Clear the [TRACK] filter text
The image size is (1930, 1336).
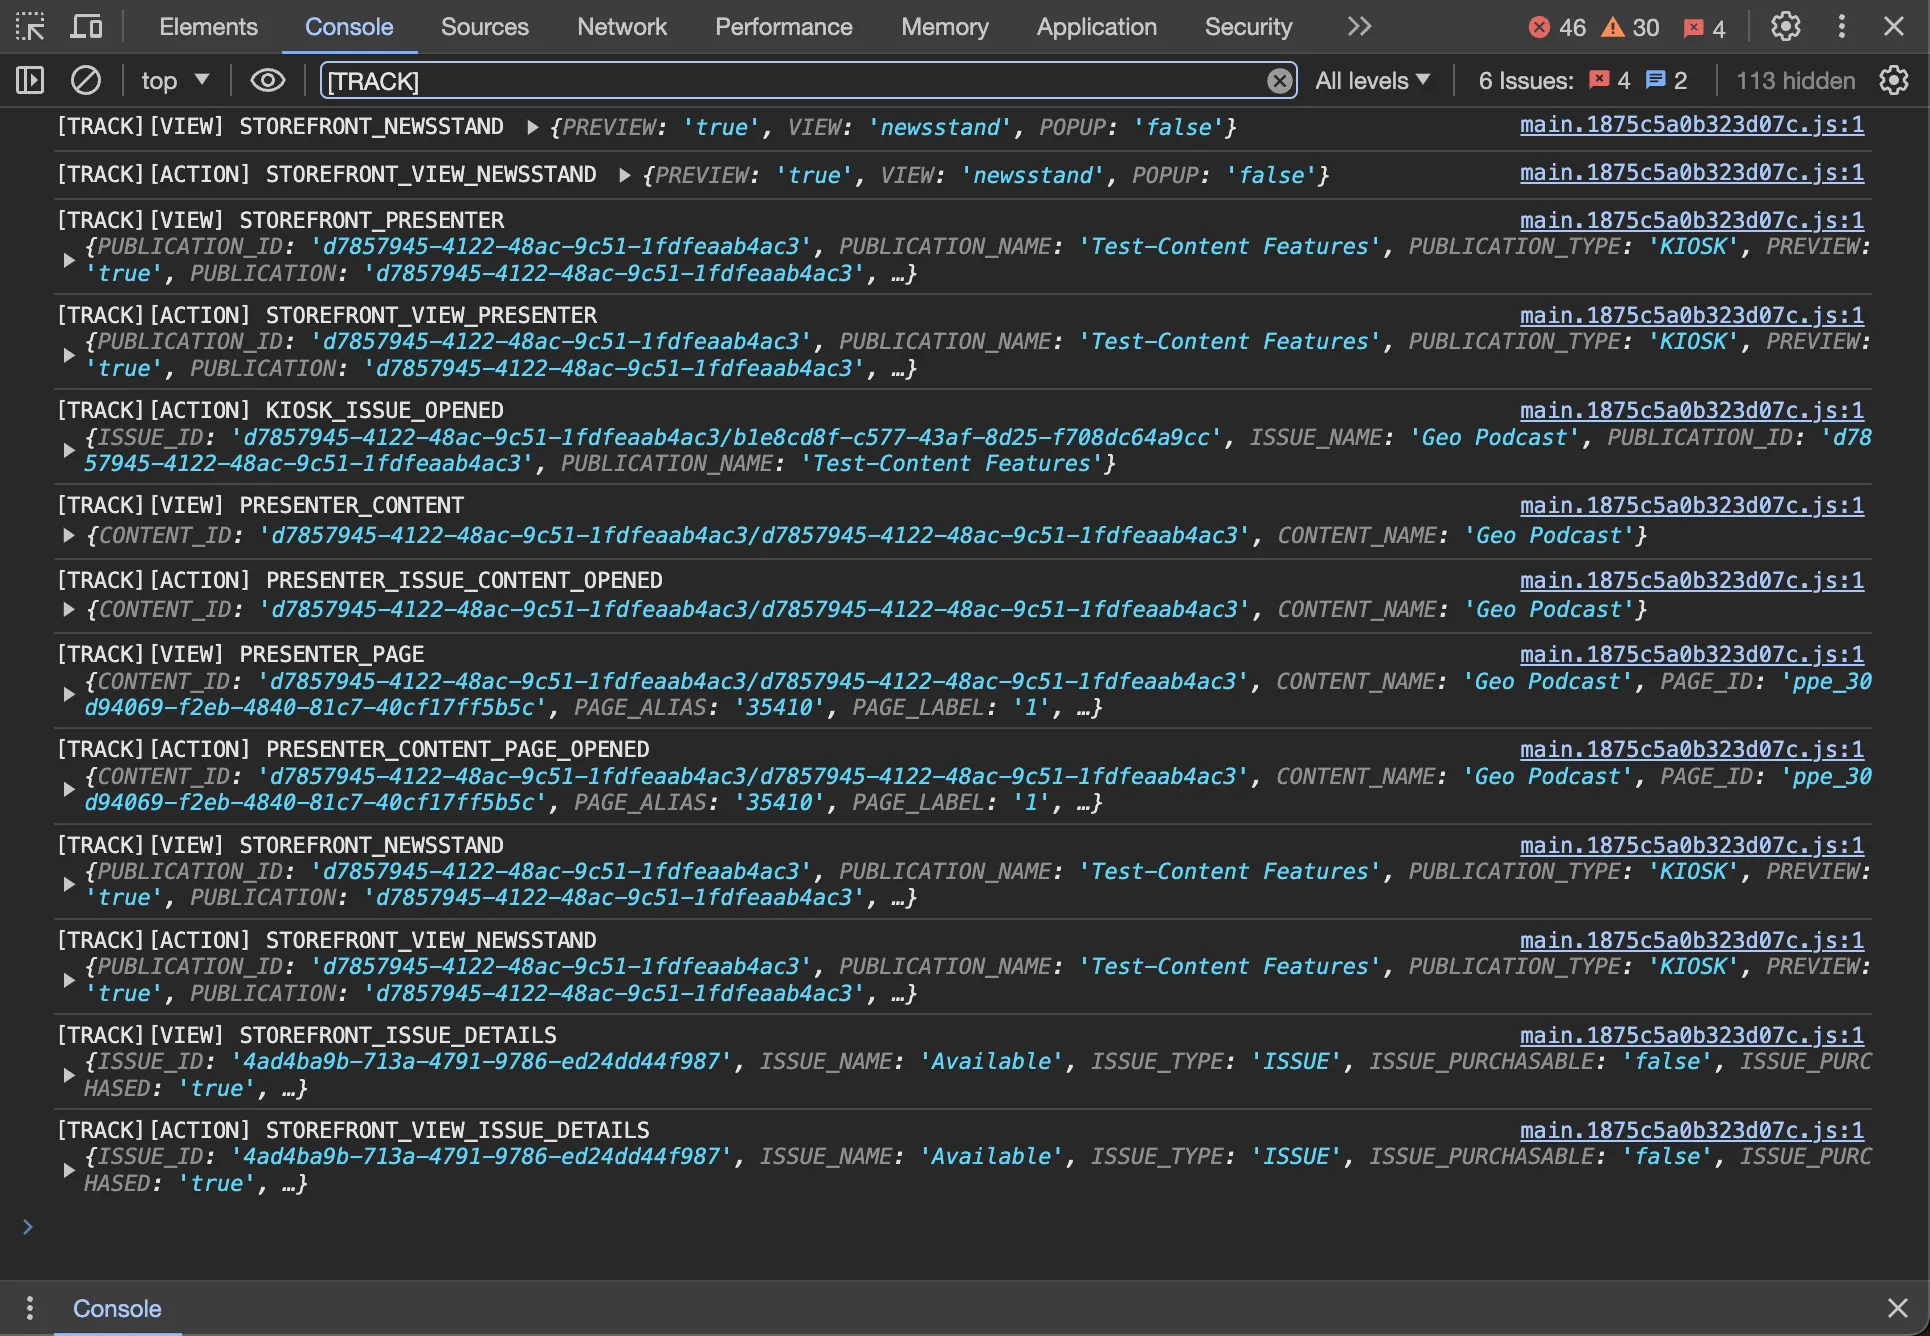coord(1279,81)
